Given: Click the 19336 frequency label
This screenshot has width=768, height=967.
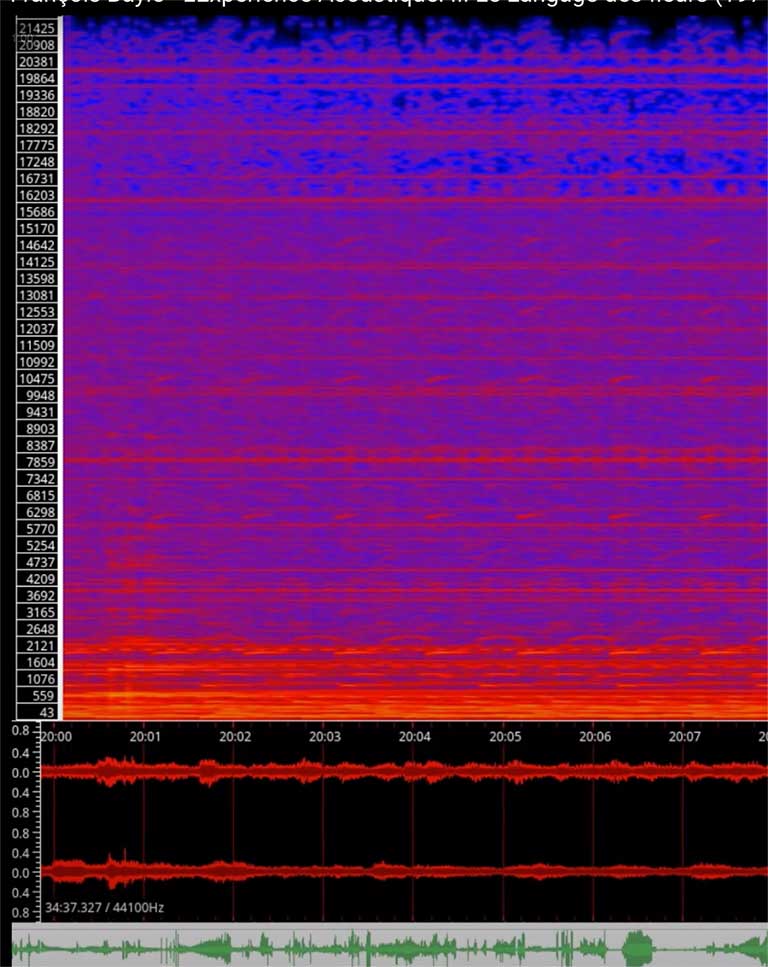Looking at the screenshot, I should [x=37, y=95].
